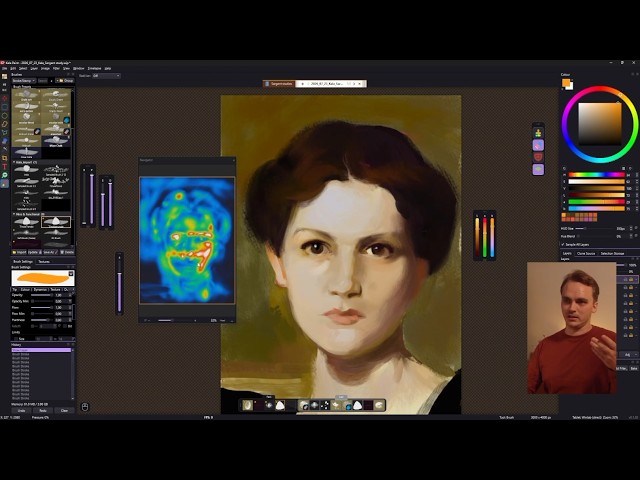Click the first brush icon in bottom canvas toolbar
Viewport: 640px width, 480px height.
point(247,405)
